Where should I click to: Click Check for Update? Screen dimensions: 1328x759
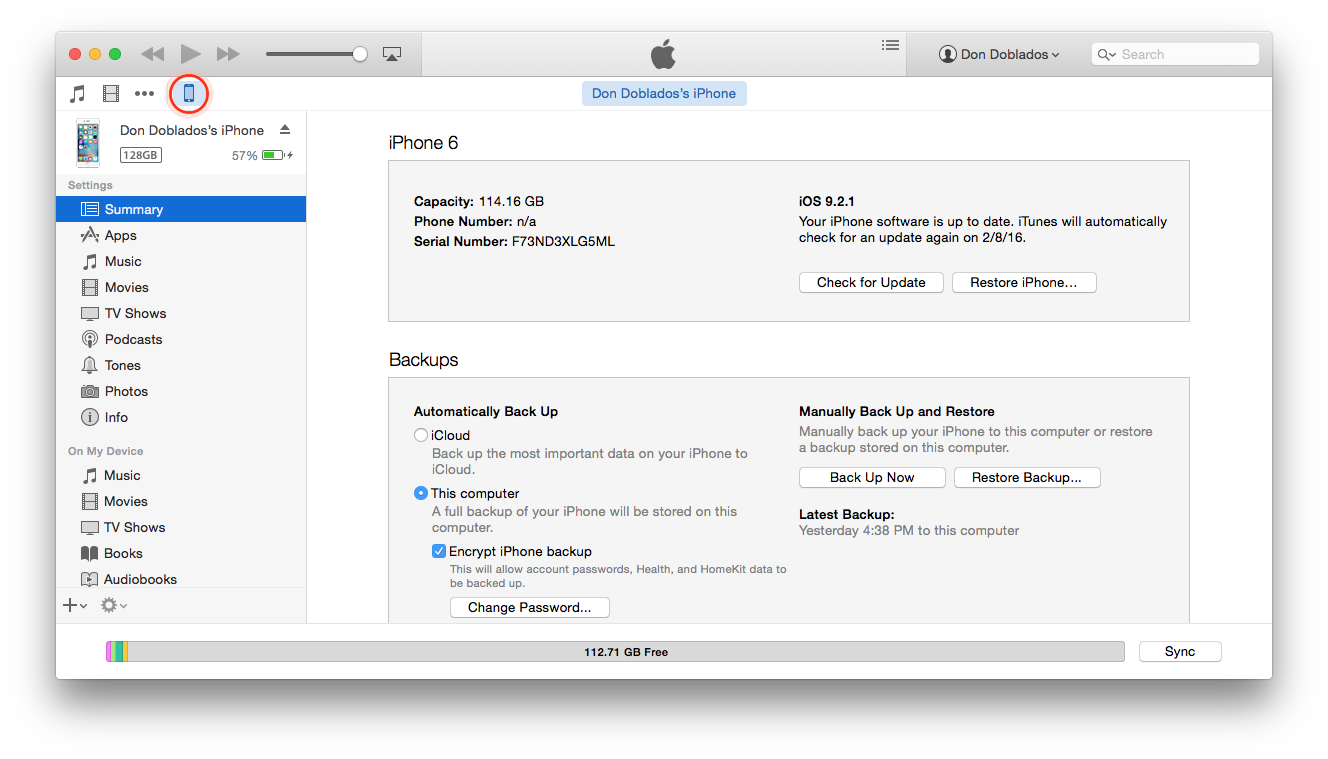pos(871,282)
